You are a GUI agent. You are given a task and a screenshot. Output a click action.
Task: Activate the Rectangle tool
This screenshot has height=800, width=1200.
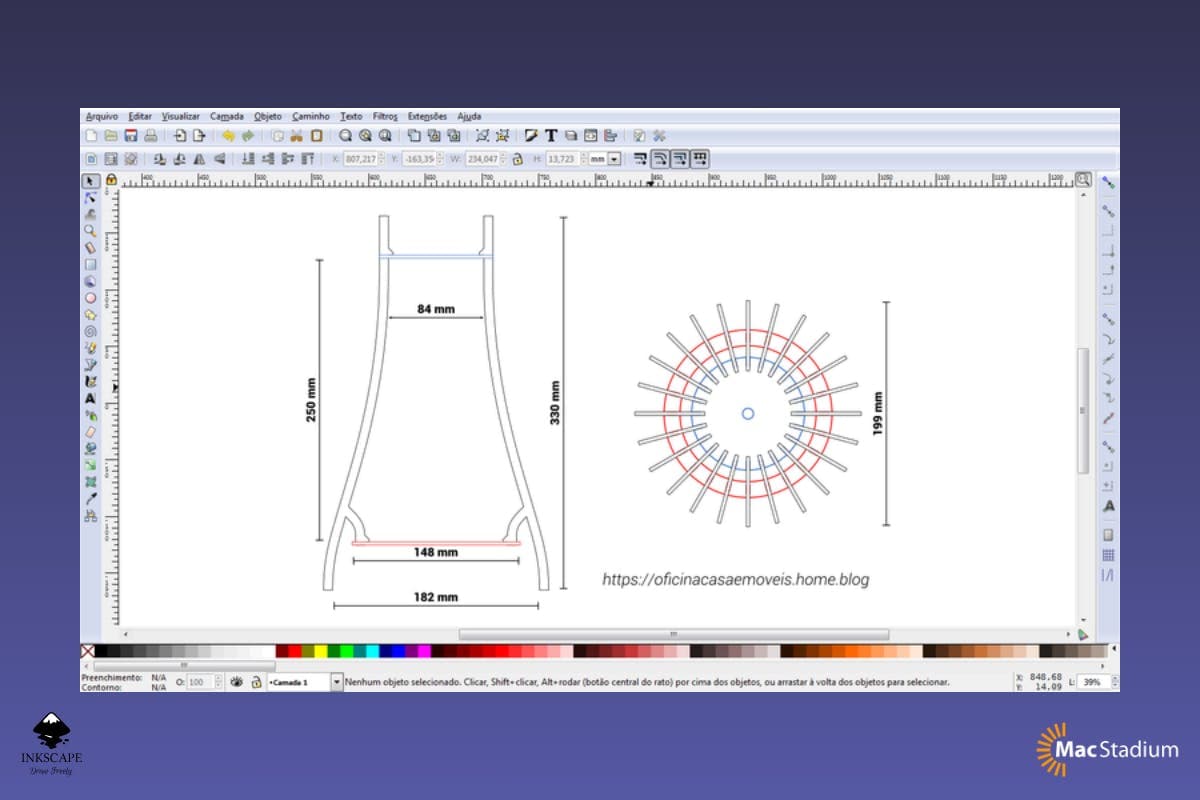90,266
